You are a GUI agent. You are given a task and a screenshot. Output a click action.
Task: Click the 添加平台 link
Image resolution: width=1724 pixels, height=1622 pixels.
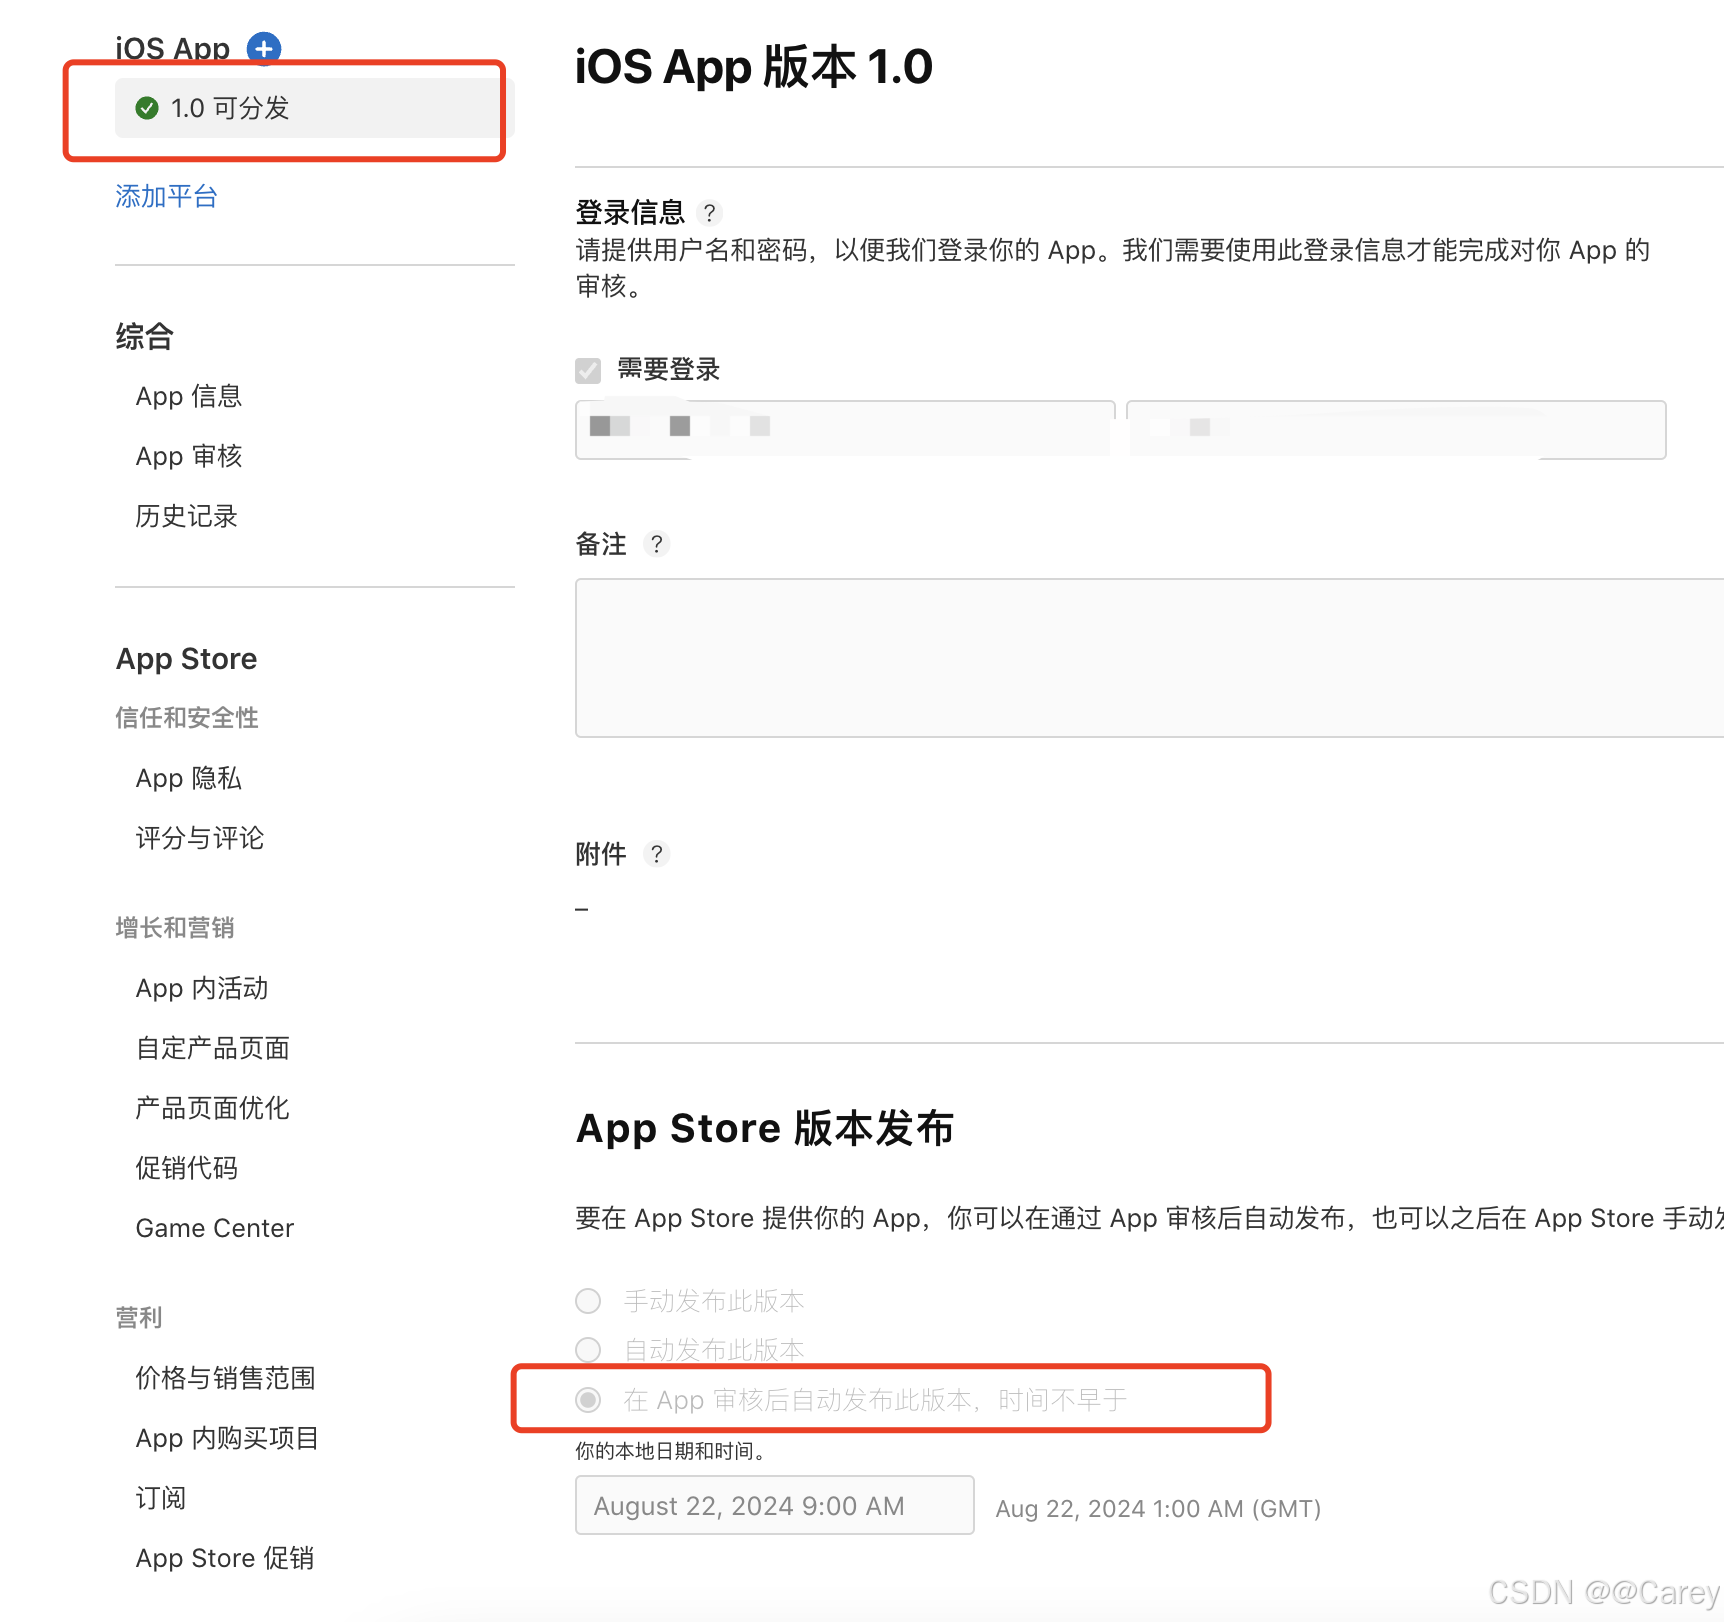166,196
